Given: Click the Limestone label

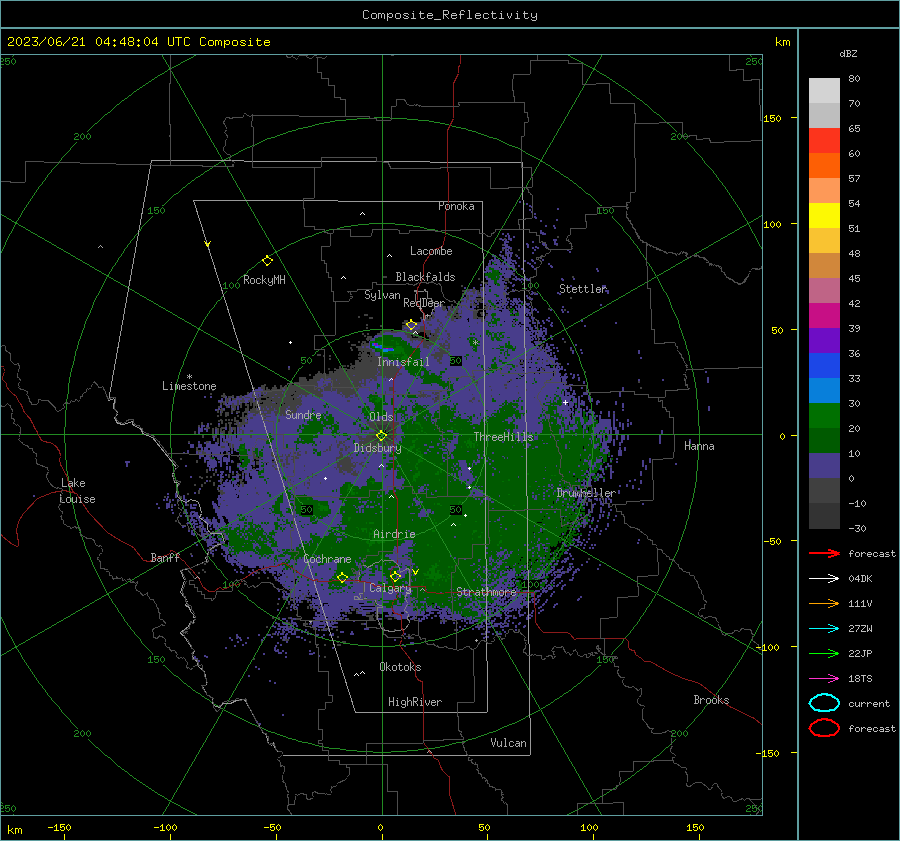Looking at the screenshot, I should coord(189,386).
